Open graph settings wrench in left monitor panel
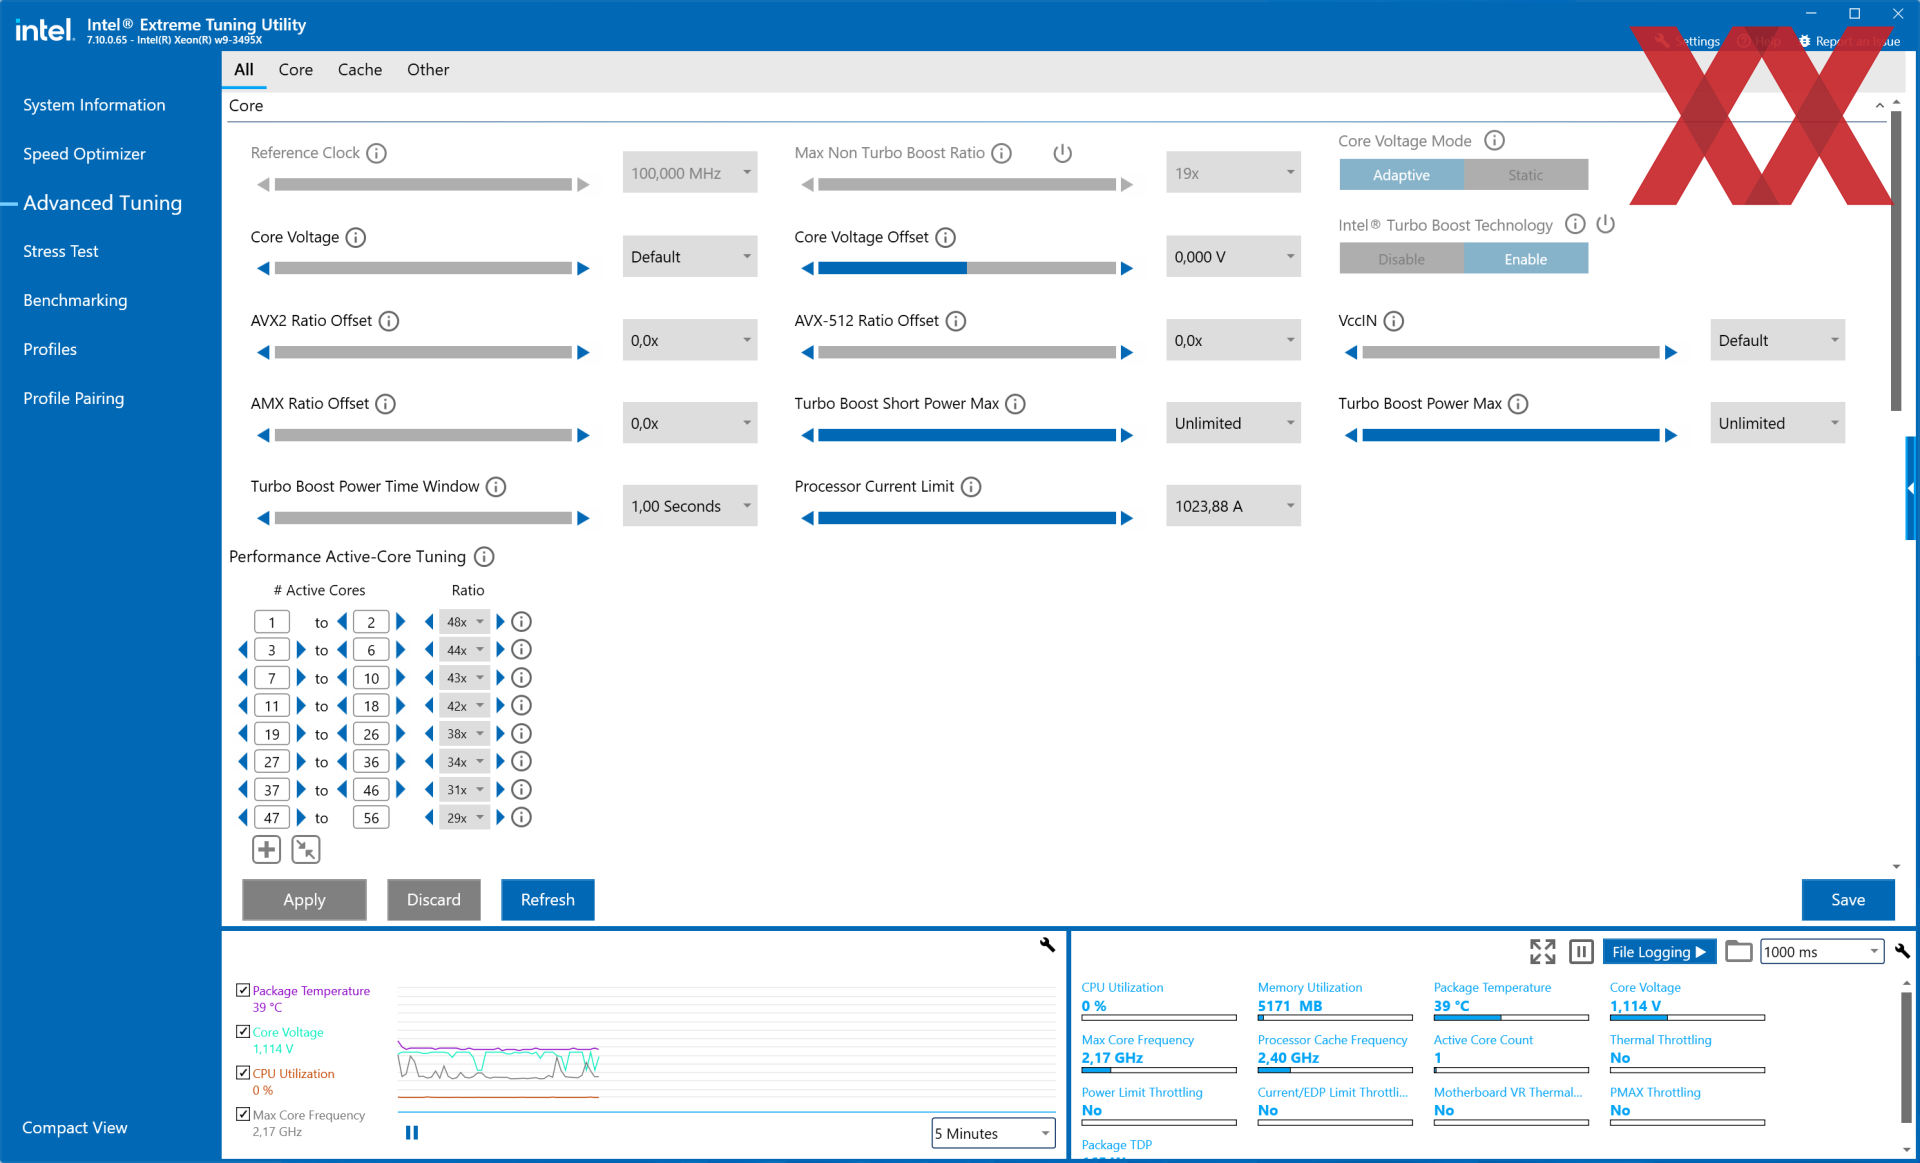 tap(1047, 945)
